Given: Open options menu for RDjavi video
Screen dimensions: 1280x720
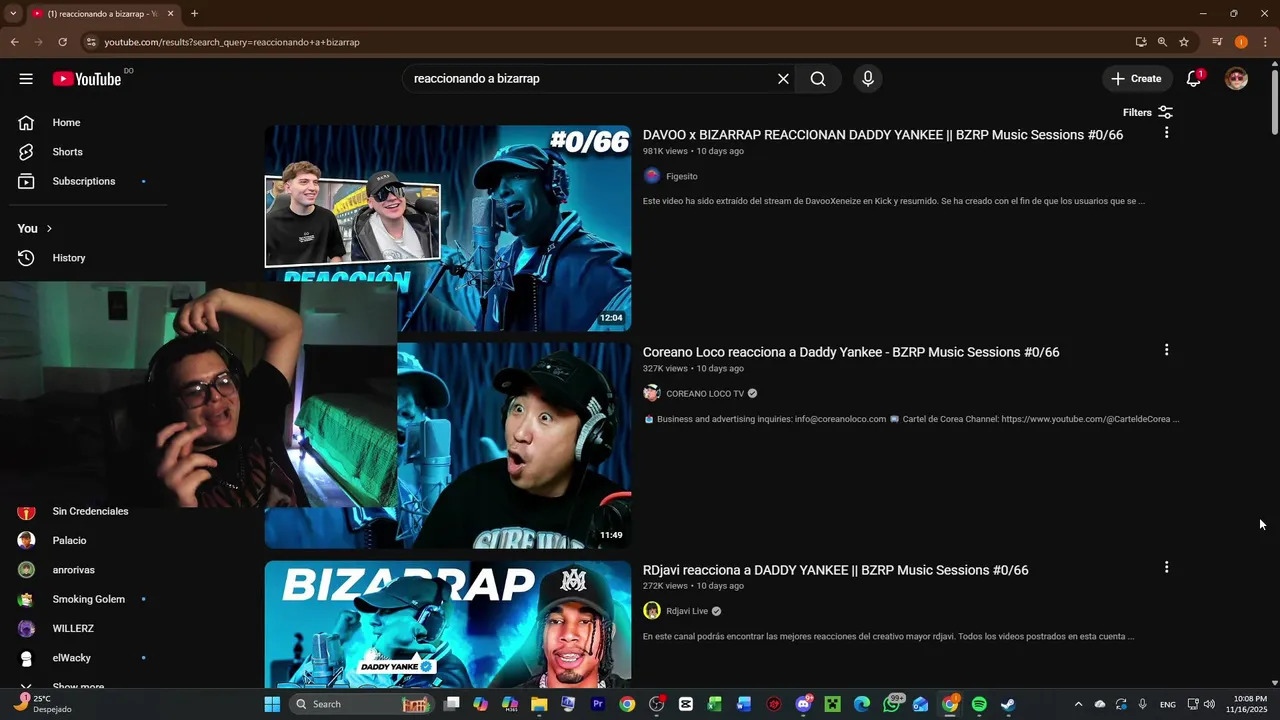Looking at the screenshot, I should coord(1166,567).
